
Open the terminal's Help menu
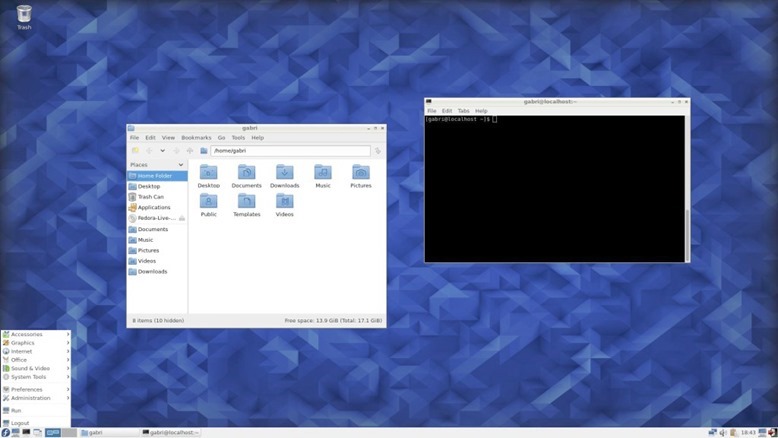481,111
